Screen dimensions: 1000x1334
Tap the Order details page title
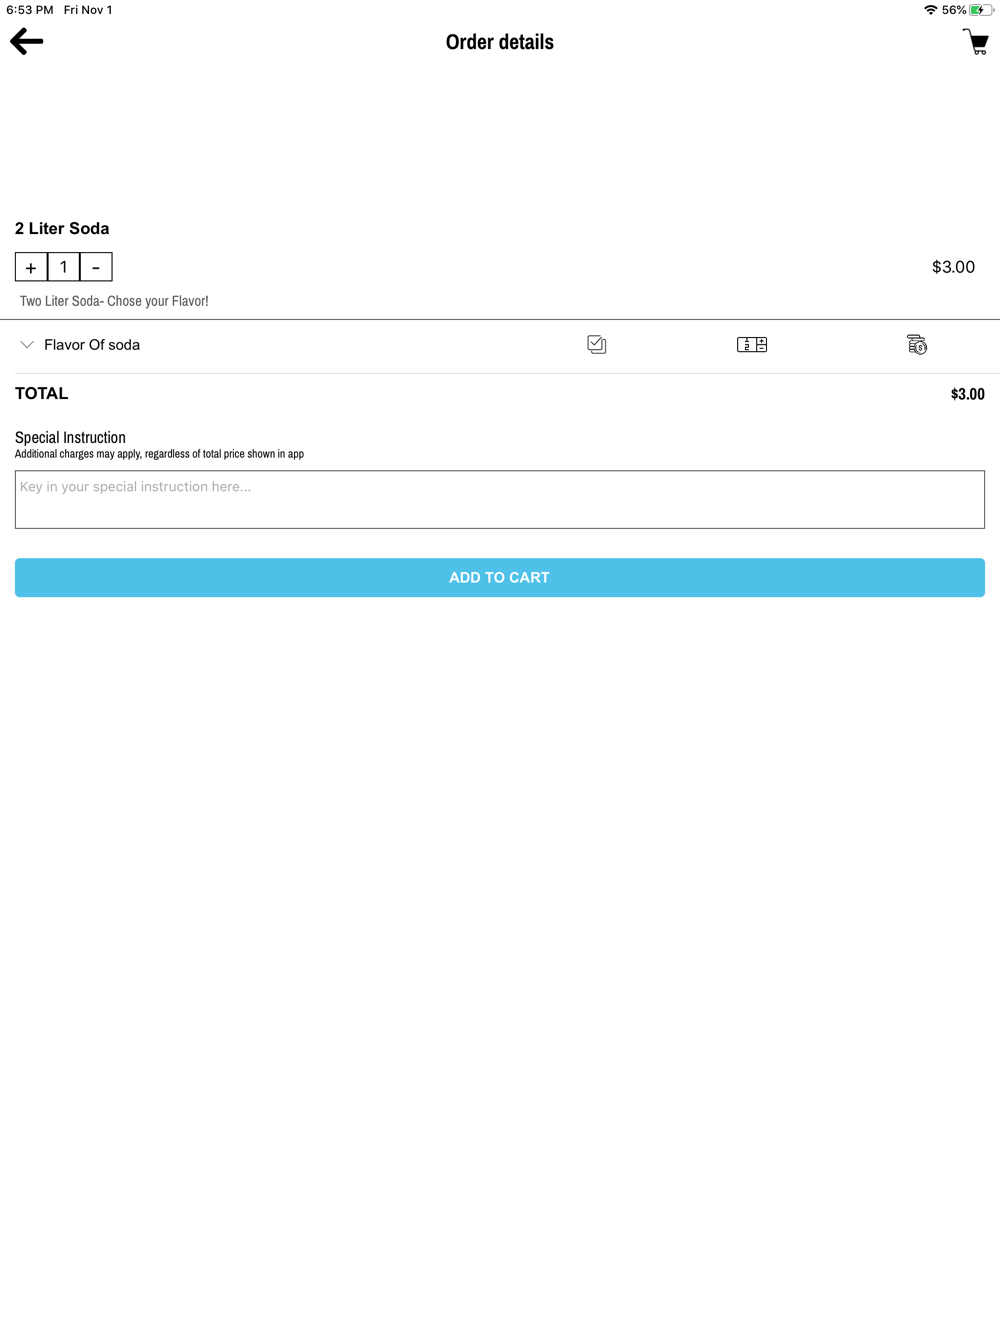[500, 42]
